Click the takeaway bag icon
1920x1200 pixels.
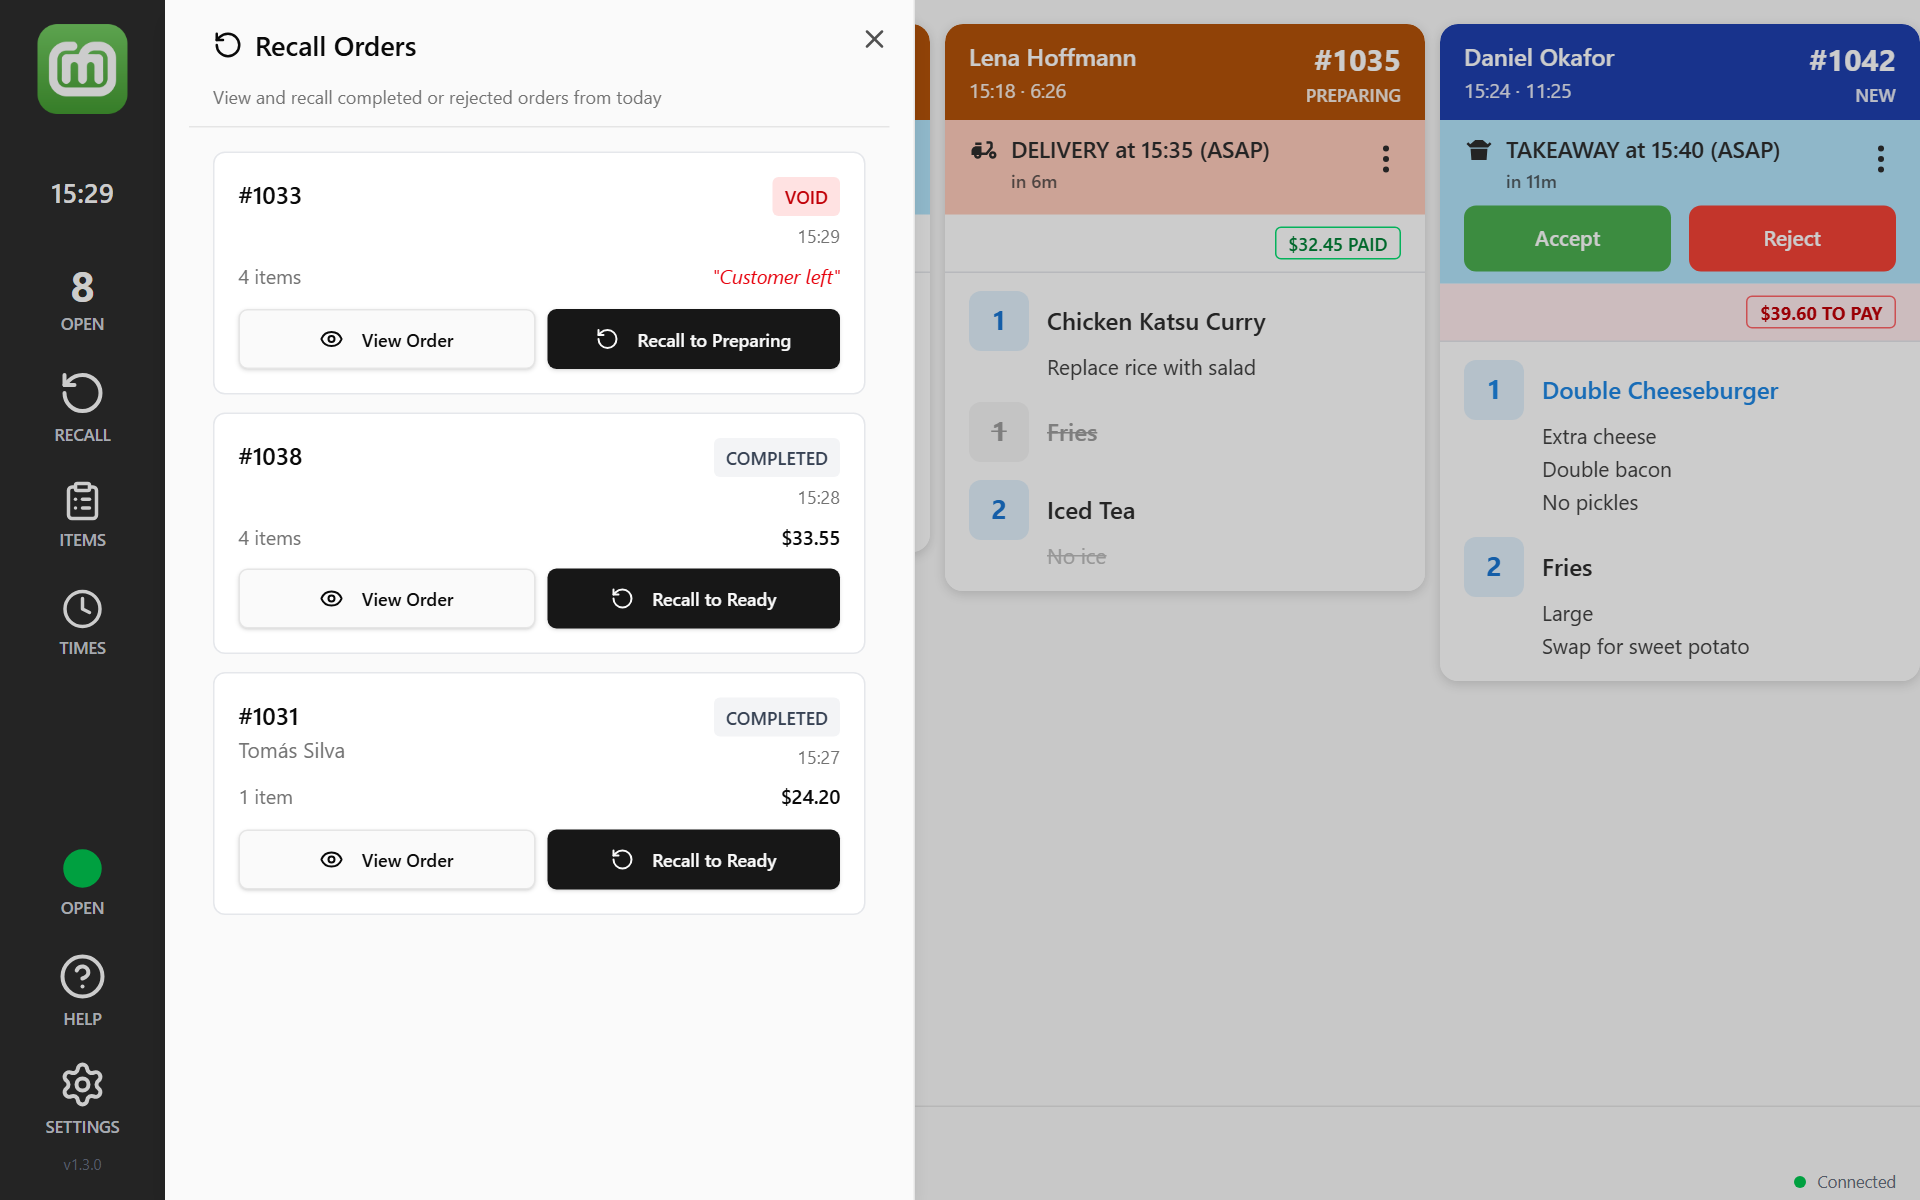(1478, 150)
